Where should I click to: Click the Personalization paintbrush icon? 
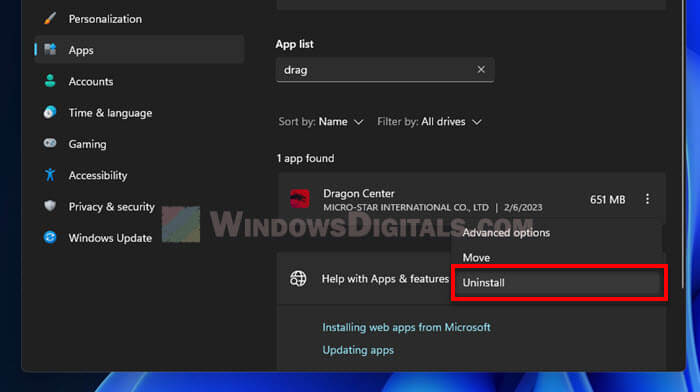pyautogui.click(x=50, y=18)
